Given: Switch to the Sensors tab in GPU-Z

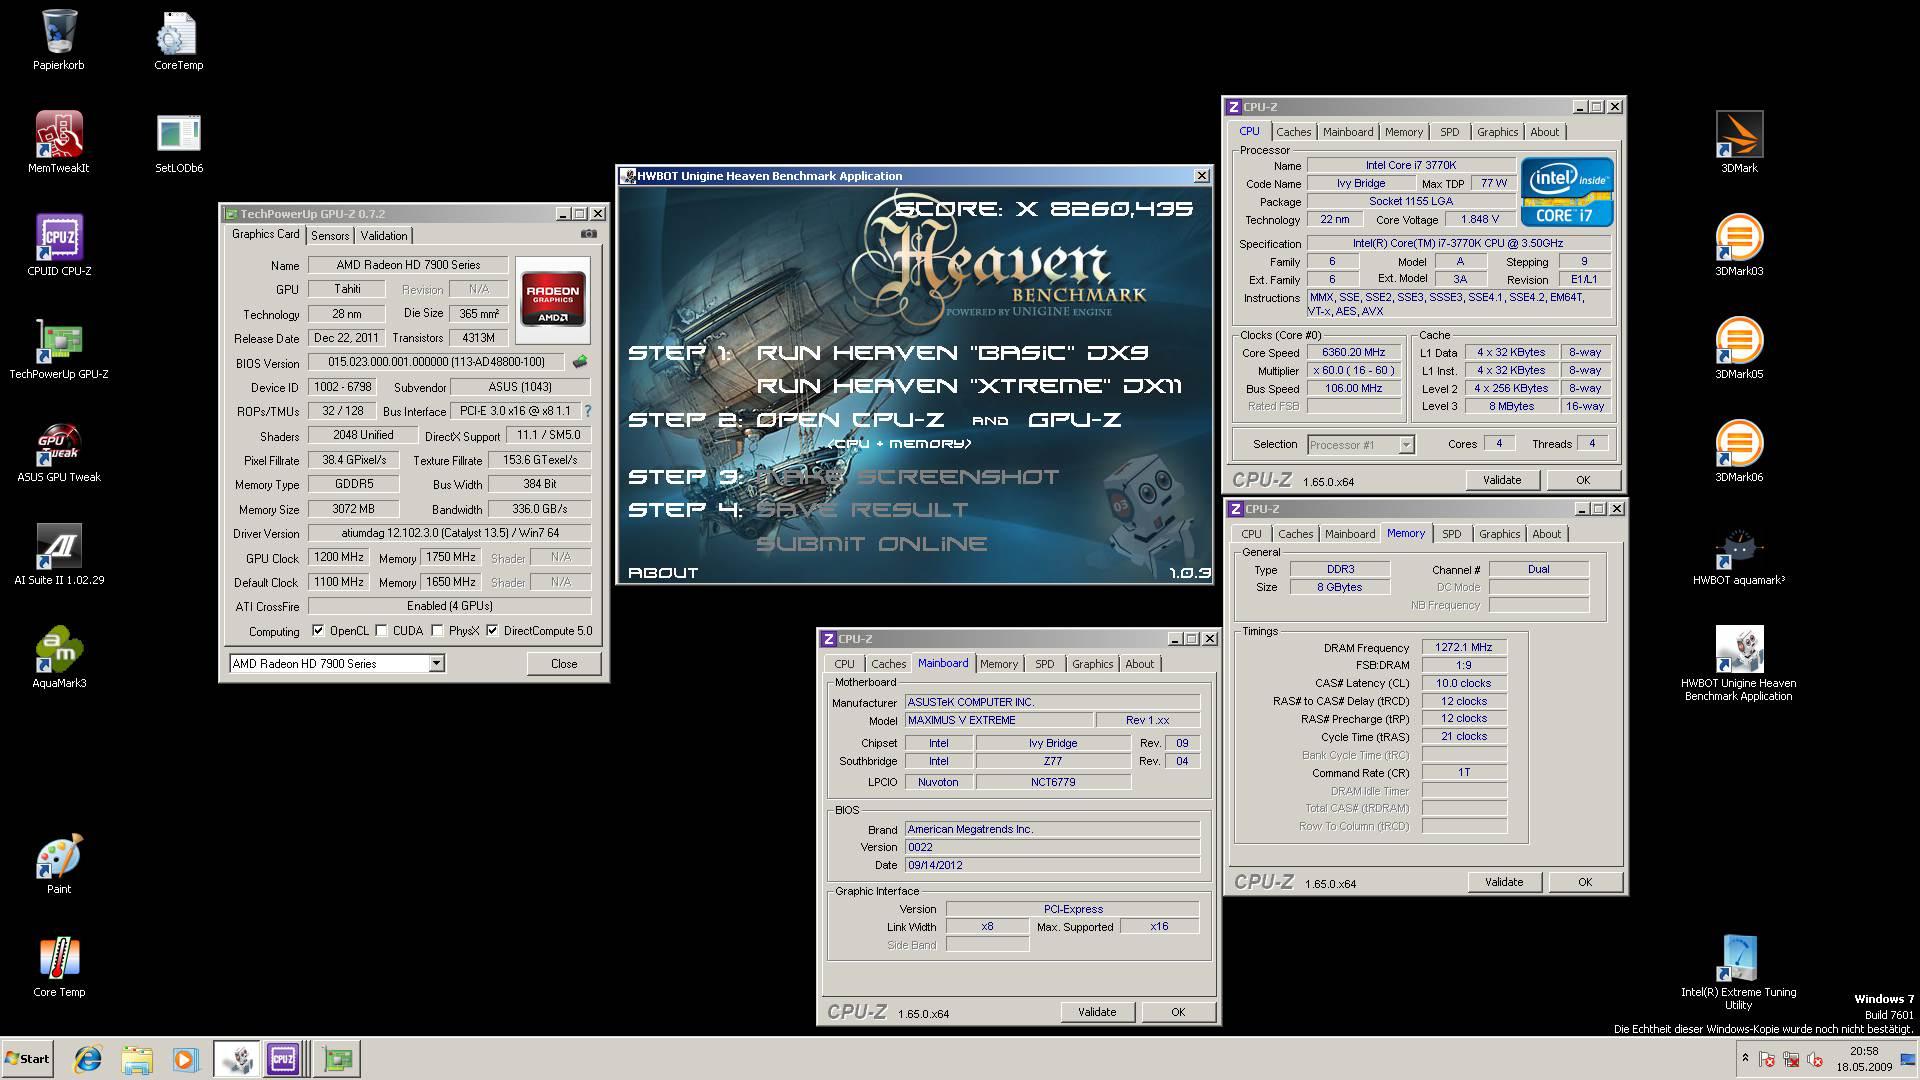Looking at the screenshot, I should (x=330, y=235).
